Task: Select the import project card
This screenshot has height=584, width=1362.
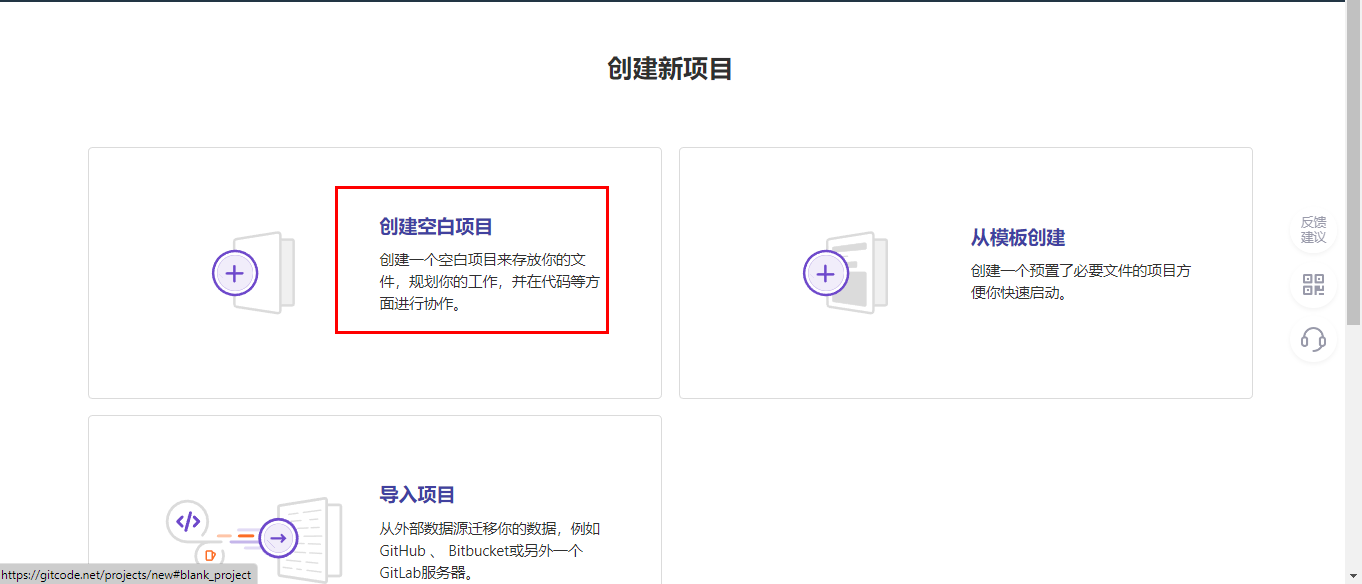Action: [375, 500]
